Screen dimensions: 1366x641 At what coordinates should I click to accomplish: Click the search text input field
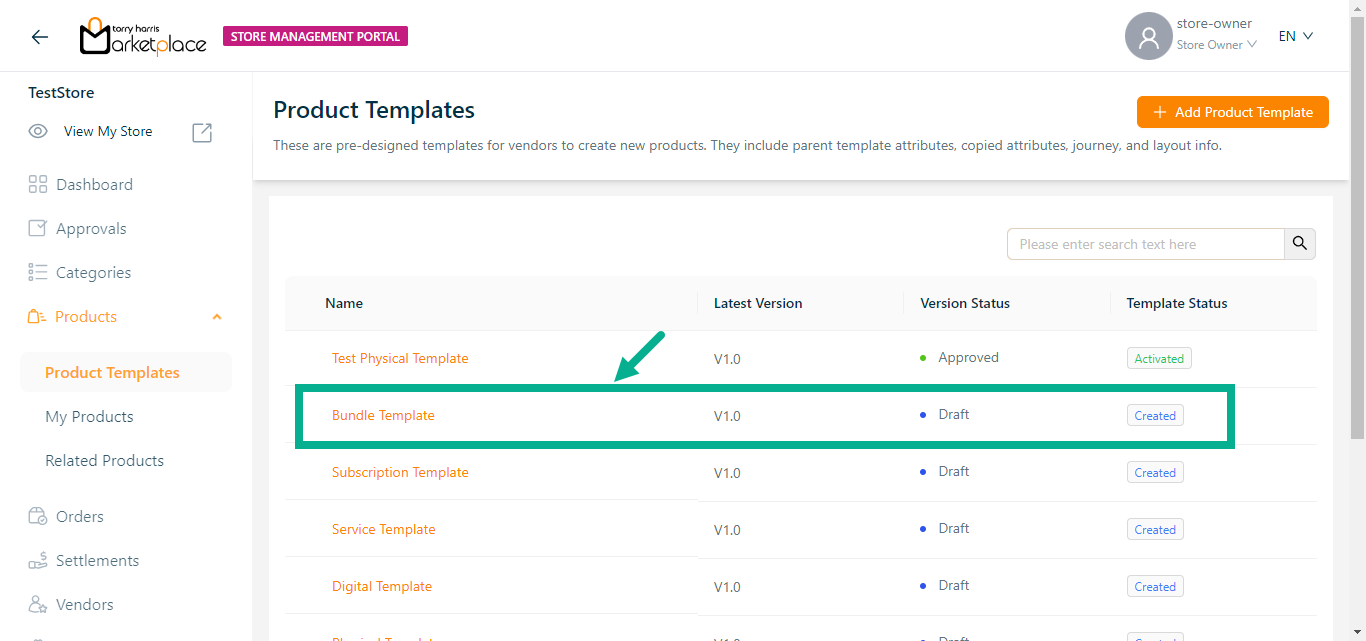(1145, 244)
